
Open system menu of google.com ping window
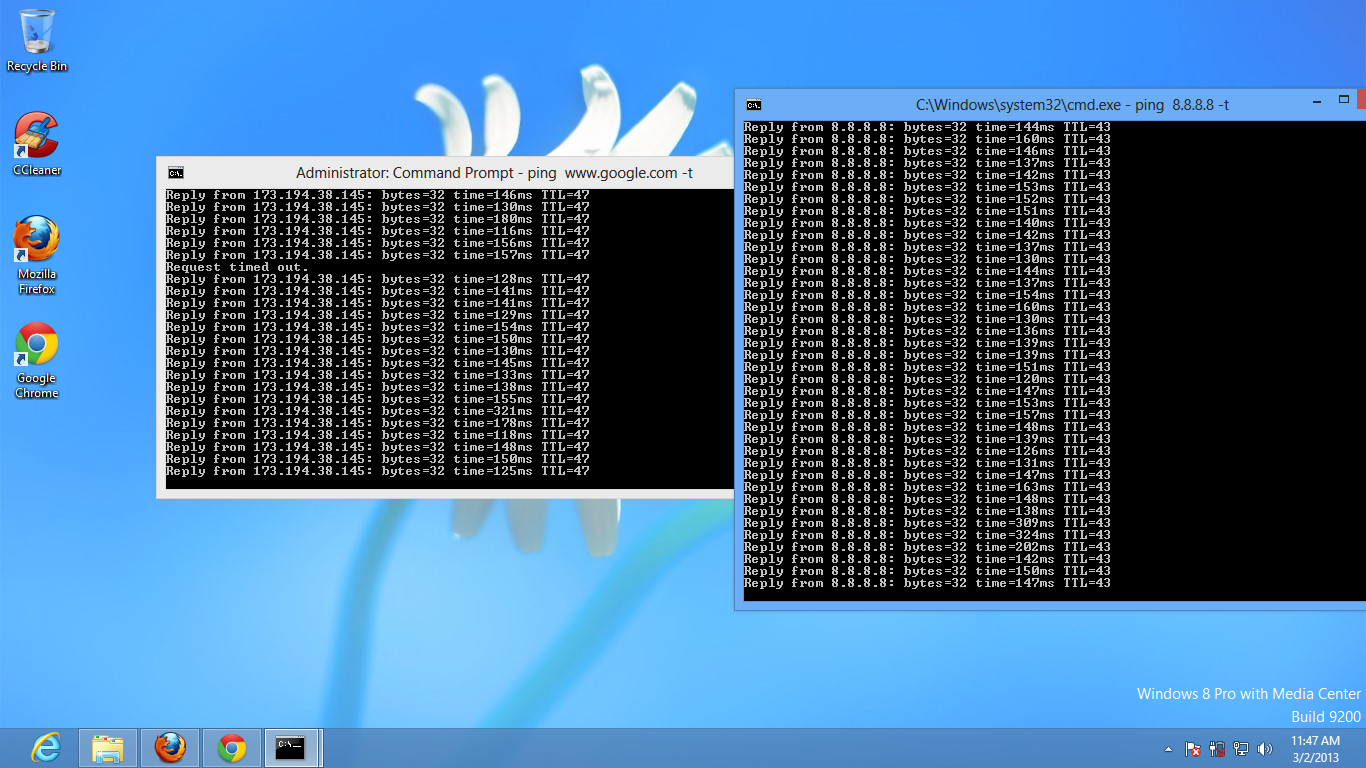point(176,173)
